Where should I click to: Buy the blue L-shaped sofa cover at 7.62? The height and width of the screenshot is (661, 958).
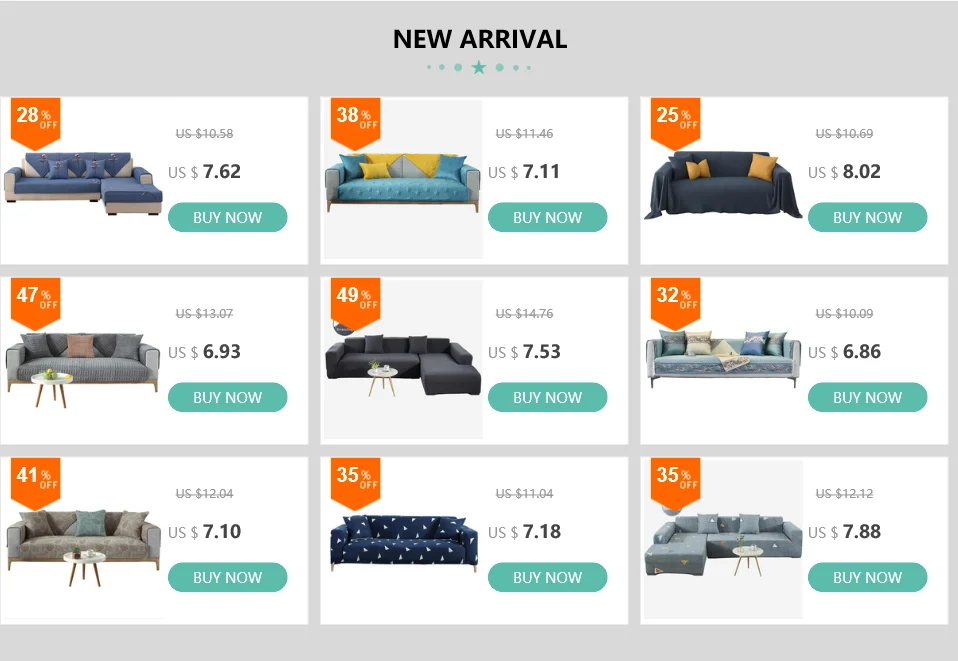[227, 217]
